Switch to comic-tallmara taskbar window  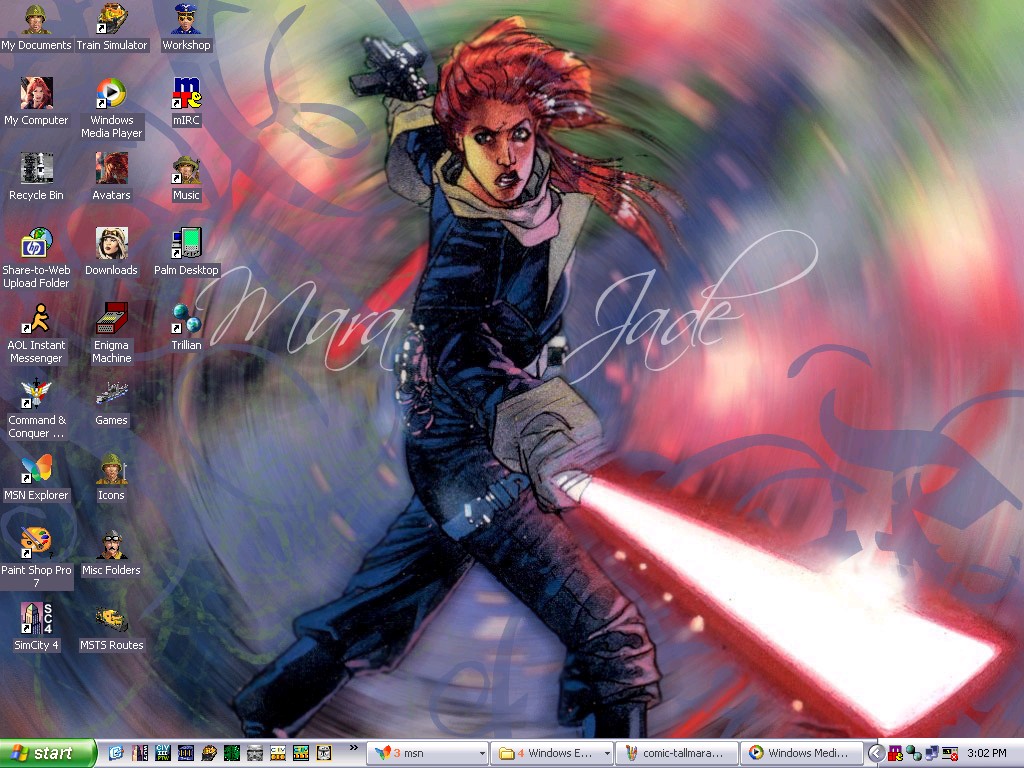(x=678, y=753)
